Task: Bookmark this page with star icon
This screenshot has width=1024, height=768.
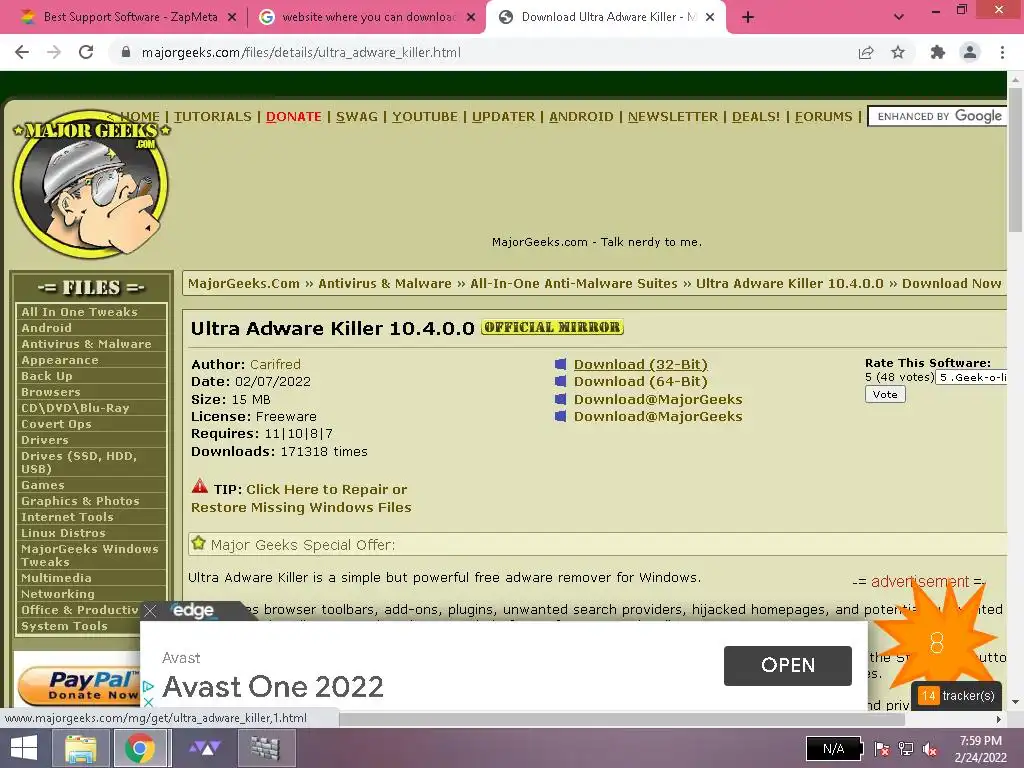Action: coord(898,52)
